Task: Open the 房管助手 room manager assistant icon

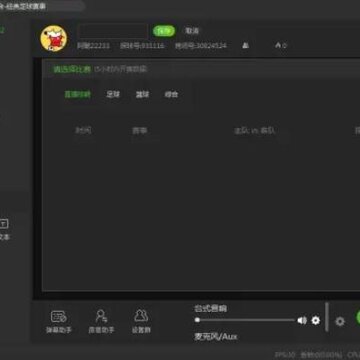Action: coord(101,316)
